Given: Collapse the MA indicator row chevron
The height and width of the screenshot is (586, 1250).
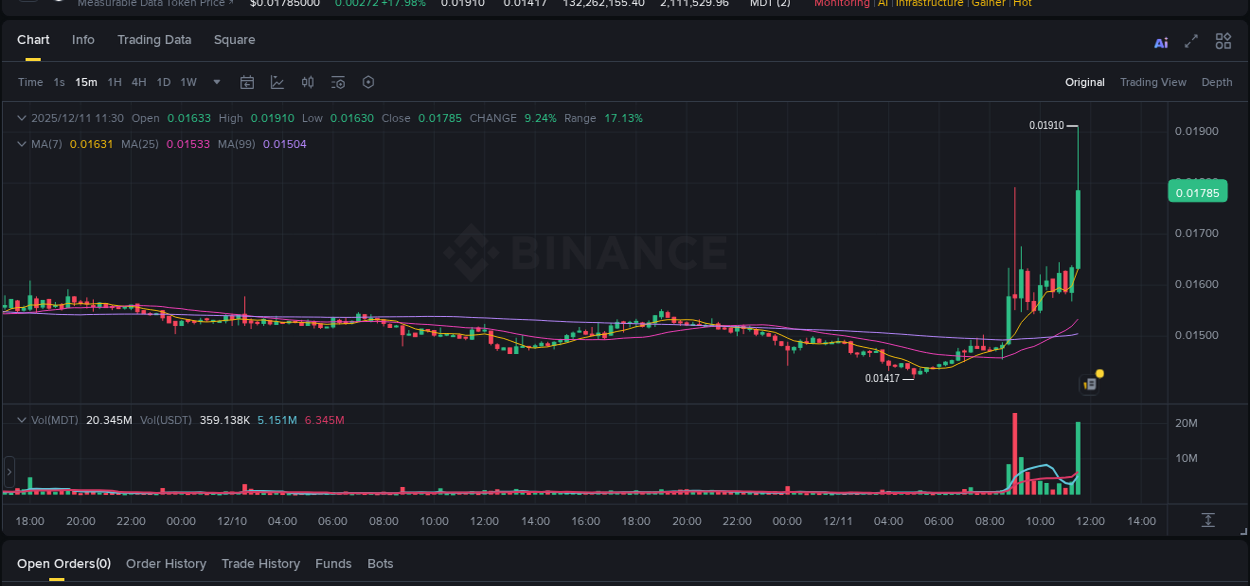Looking at the screenshot, I should pyautogui.click(x=20, y=143).
